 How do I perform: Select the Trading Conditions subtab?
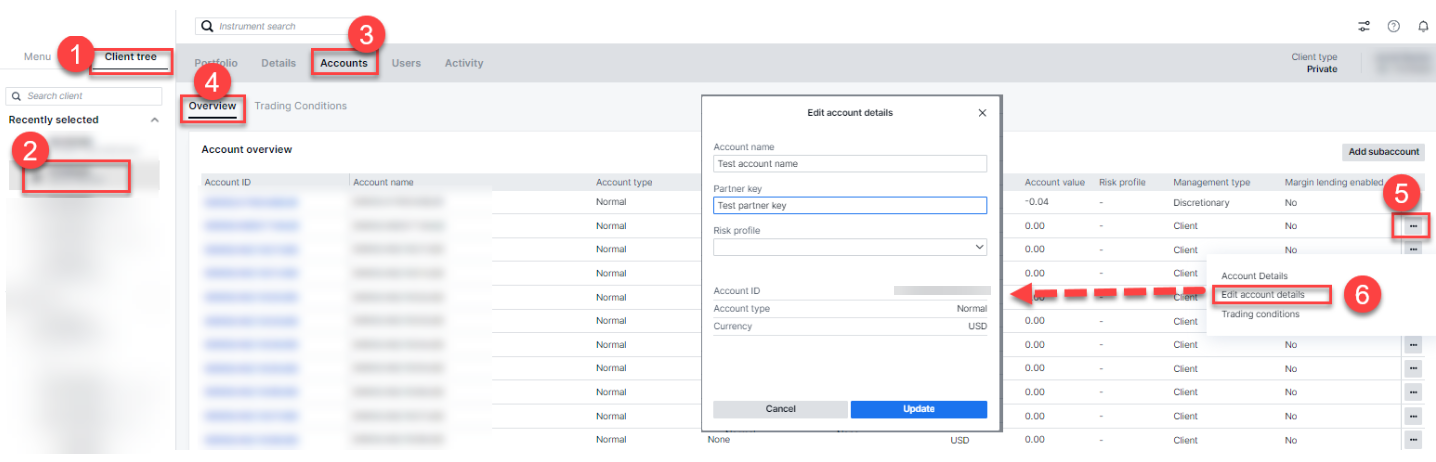pos(300,106)
